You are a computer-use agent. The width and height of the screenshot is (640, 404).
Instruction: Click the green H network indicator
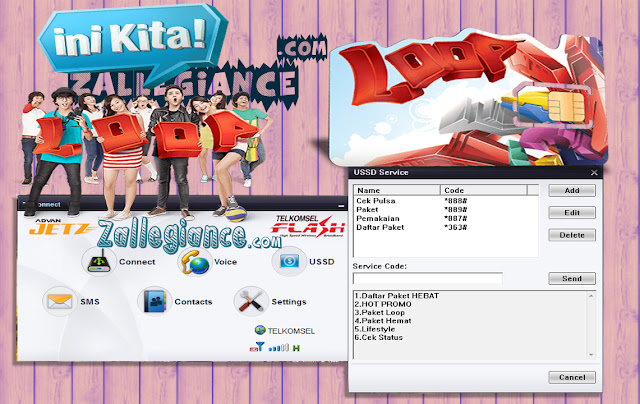(x=296, y=348)
